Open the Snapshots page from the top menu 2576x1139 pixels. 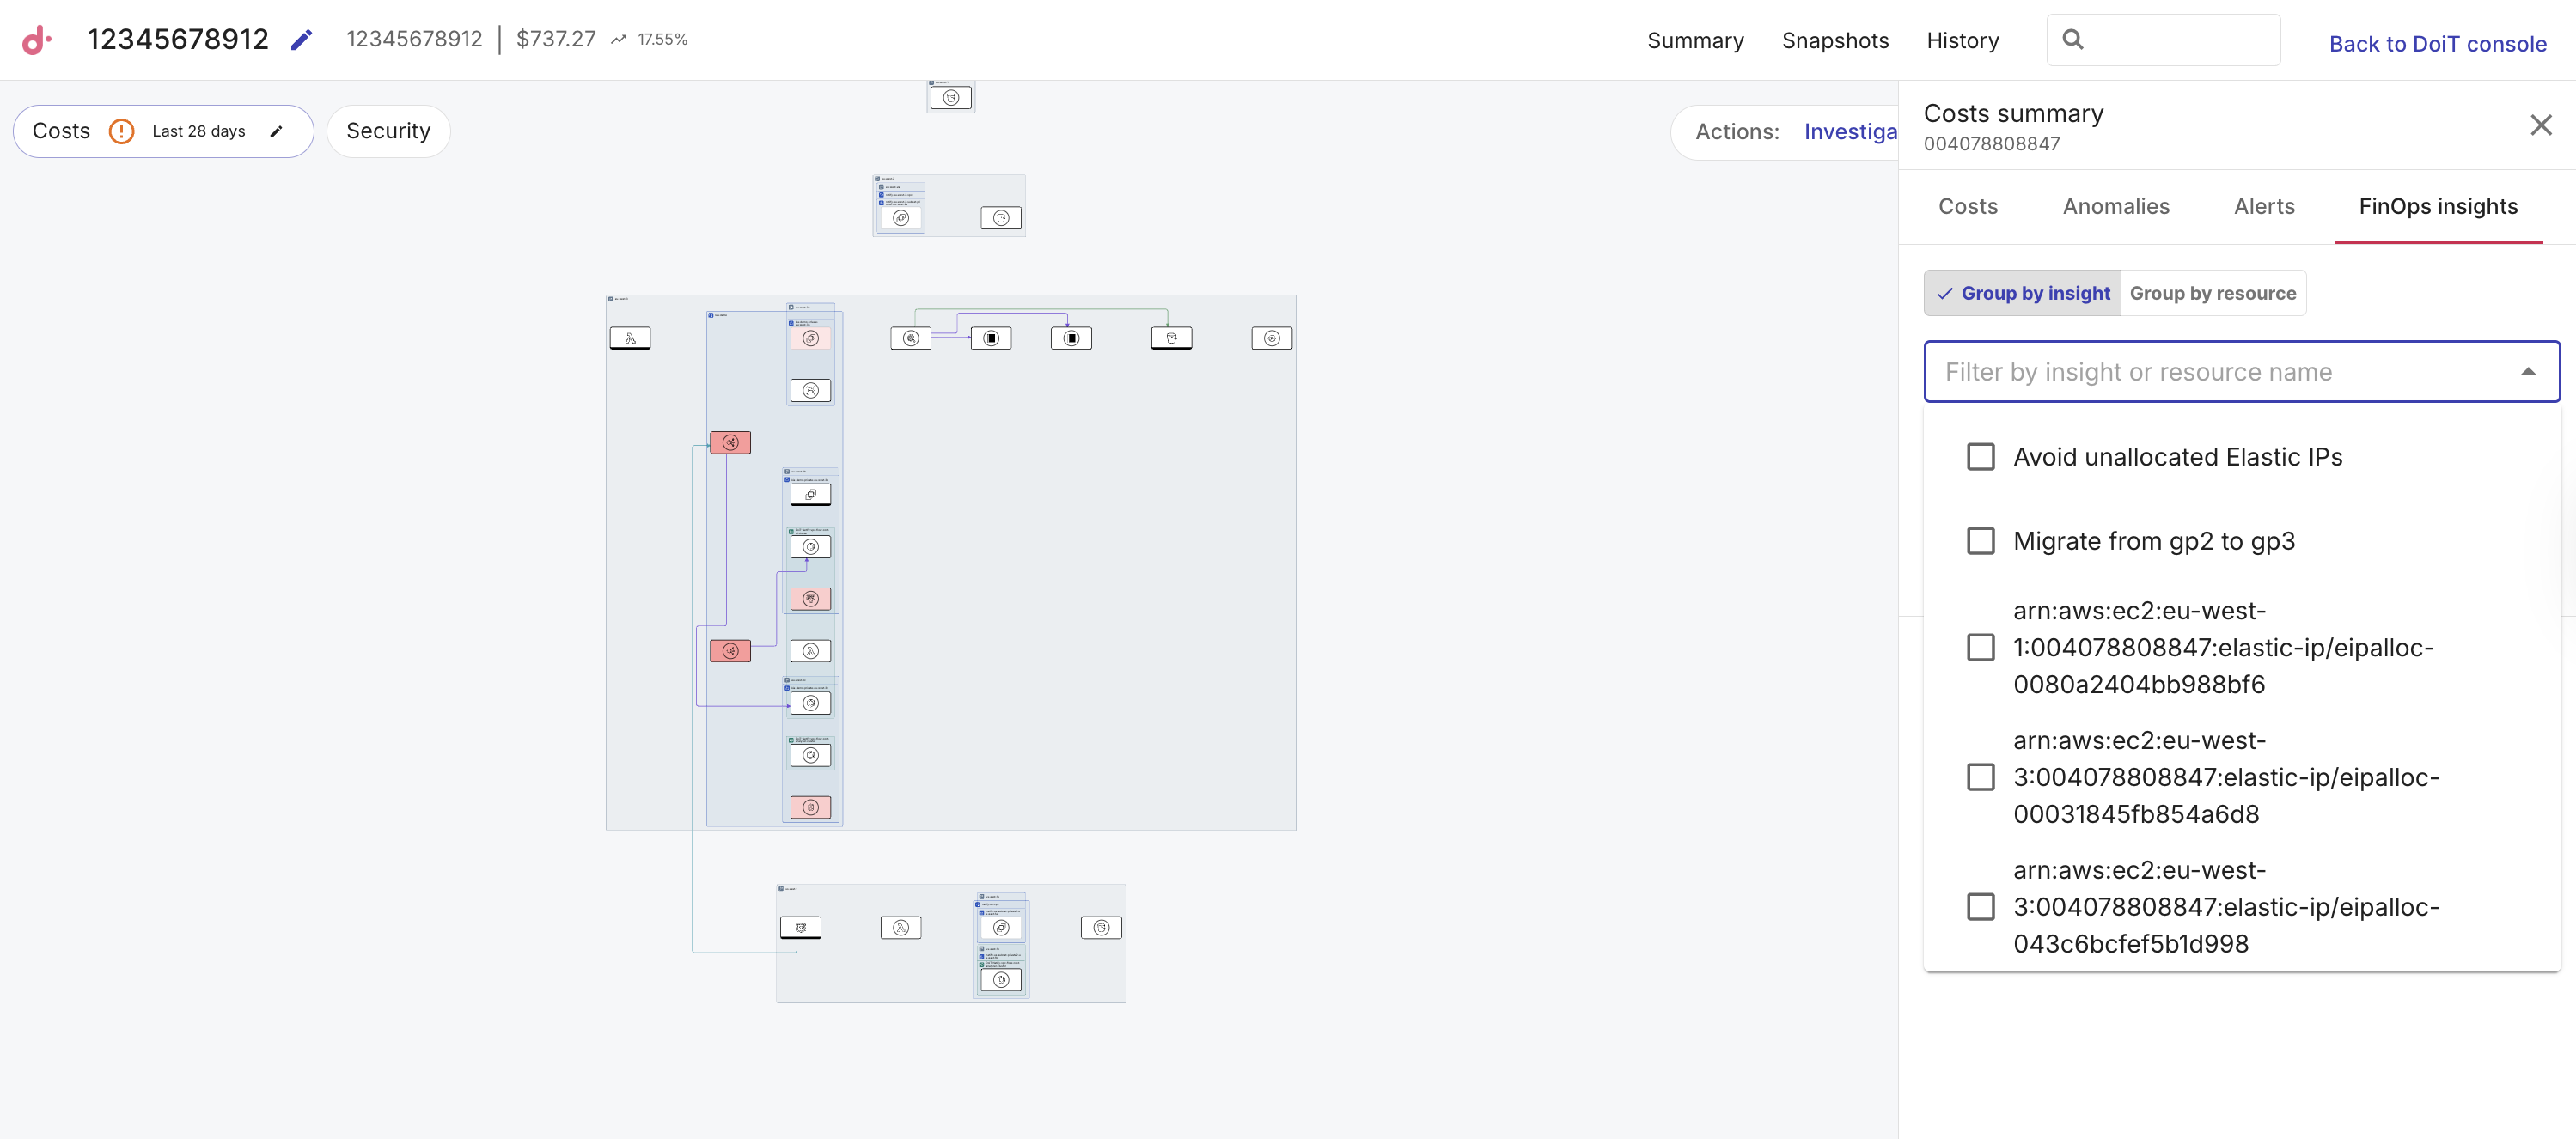[1835, 41]
